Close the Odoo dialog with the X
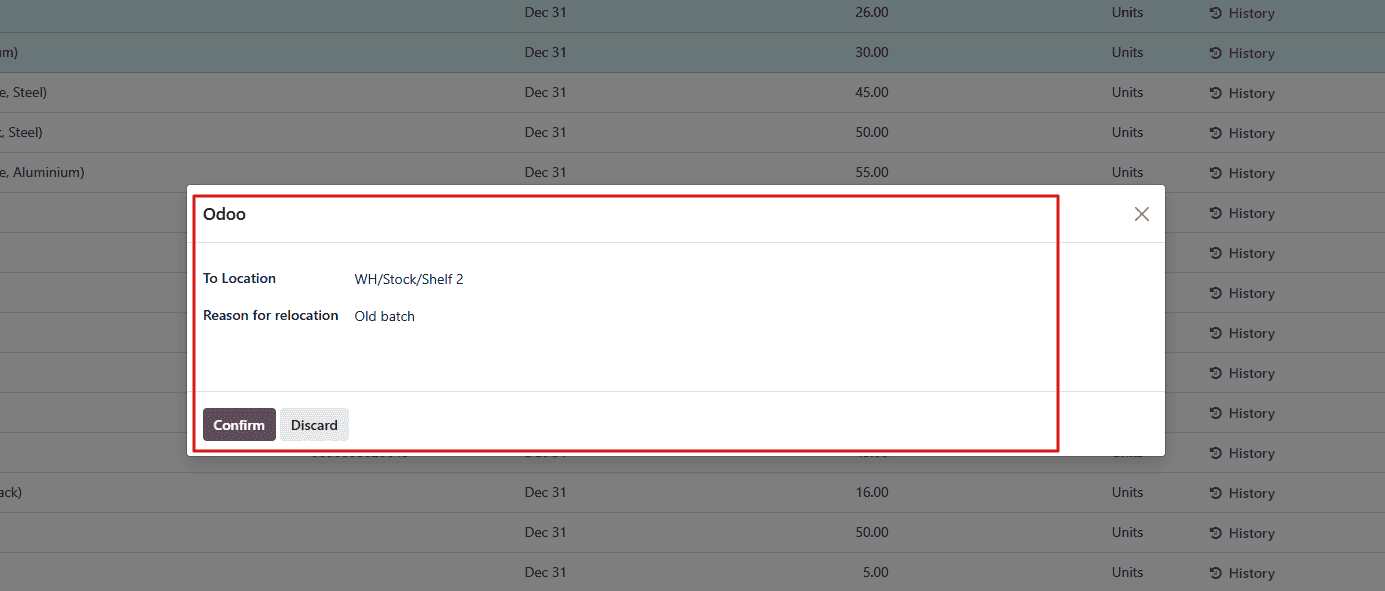Viewport: 1385px width, 591px height. click(x=1141, y=213)
